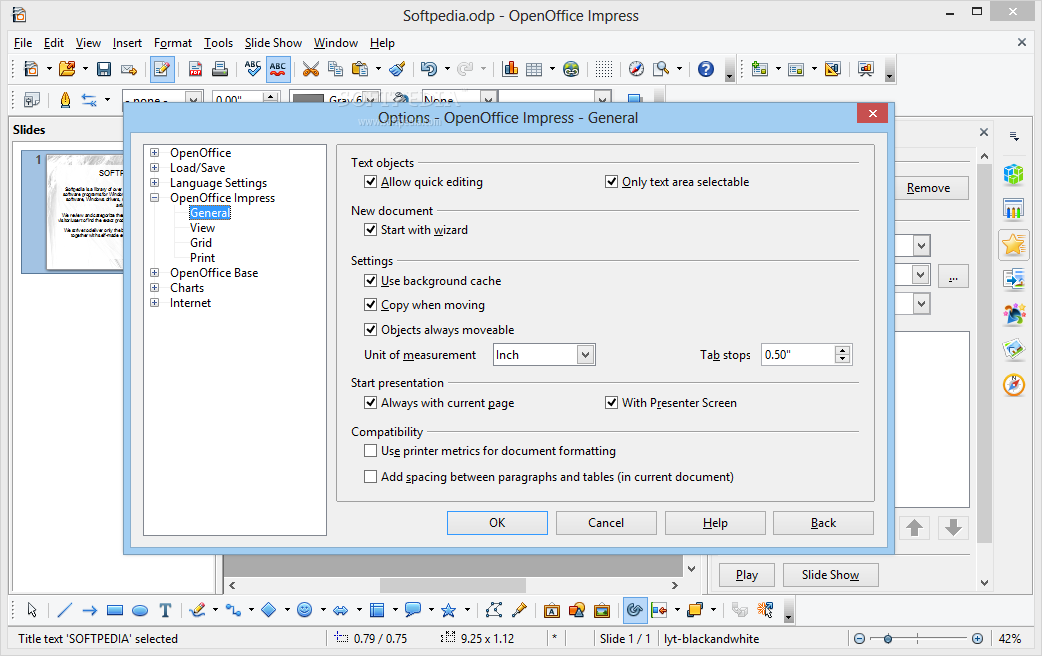Screen dimensions: 1042x656
Task: Select the Stars shapes tool
Action: coord(449,609)
